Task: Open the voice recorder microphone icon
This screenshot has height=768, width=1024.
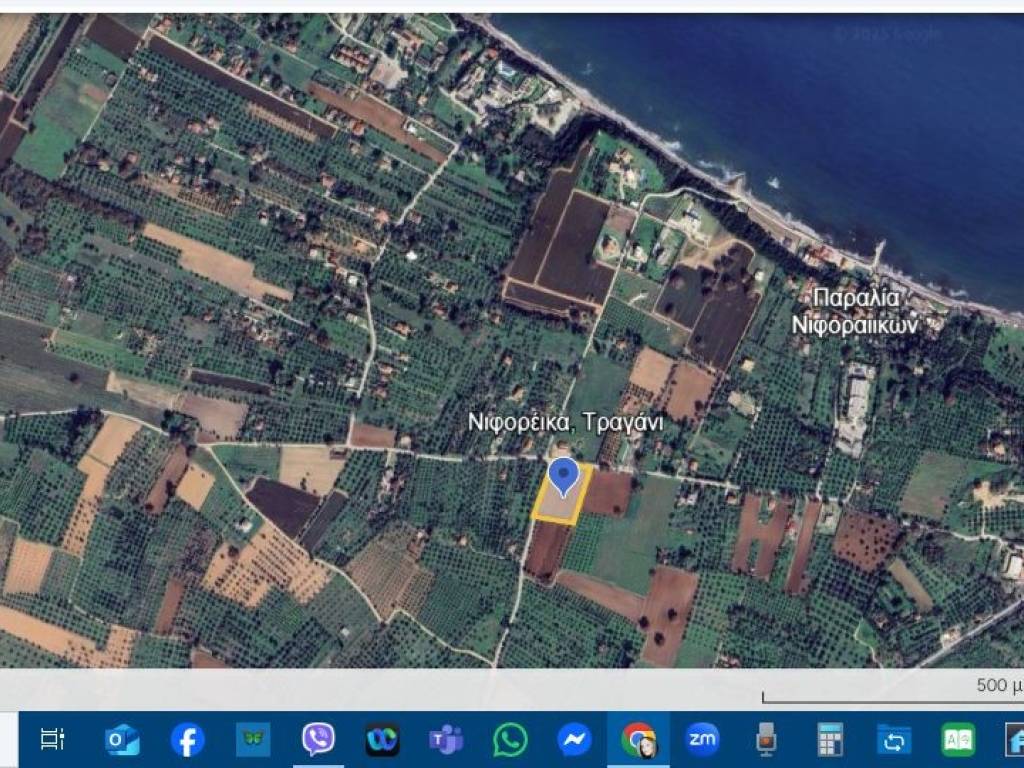Action: tap(766, 740)
